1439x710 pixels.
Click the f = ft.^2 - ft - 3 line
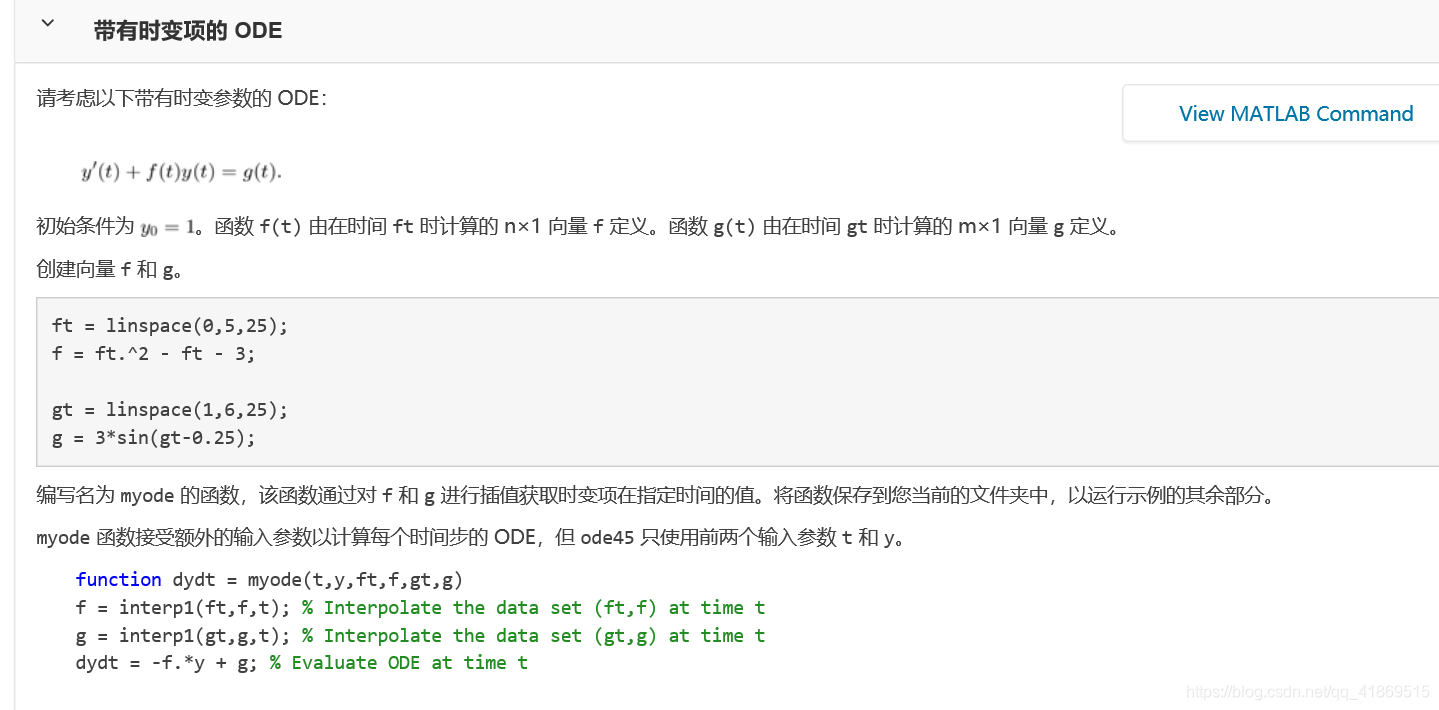[x=153, y=353]
